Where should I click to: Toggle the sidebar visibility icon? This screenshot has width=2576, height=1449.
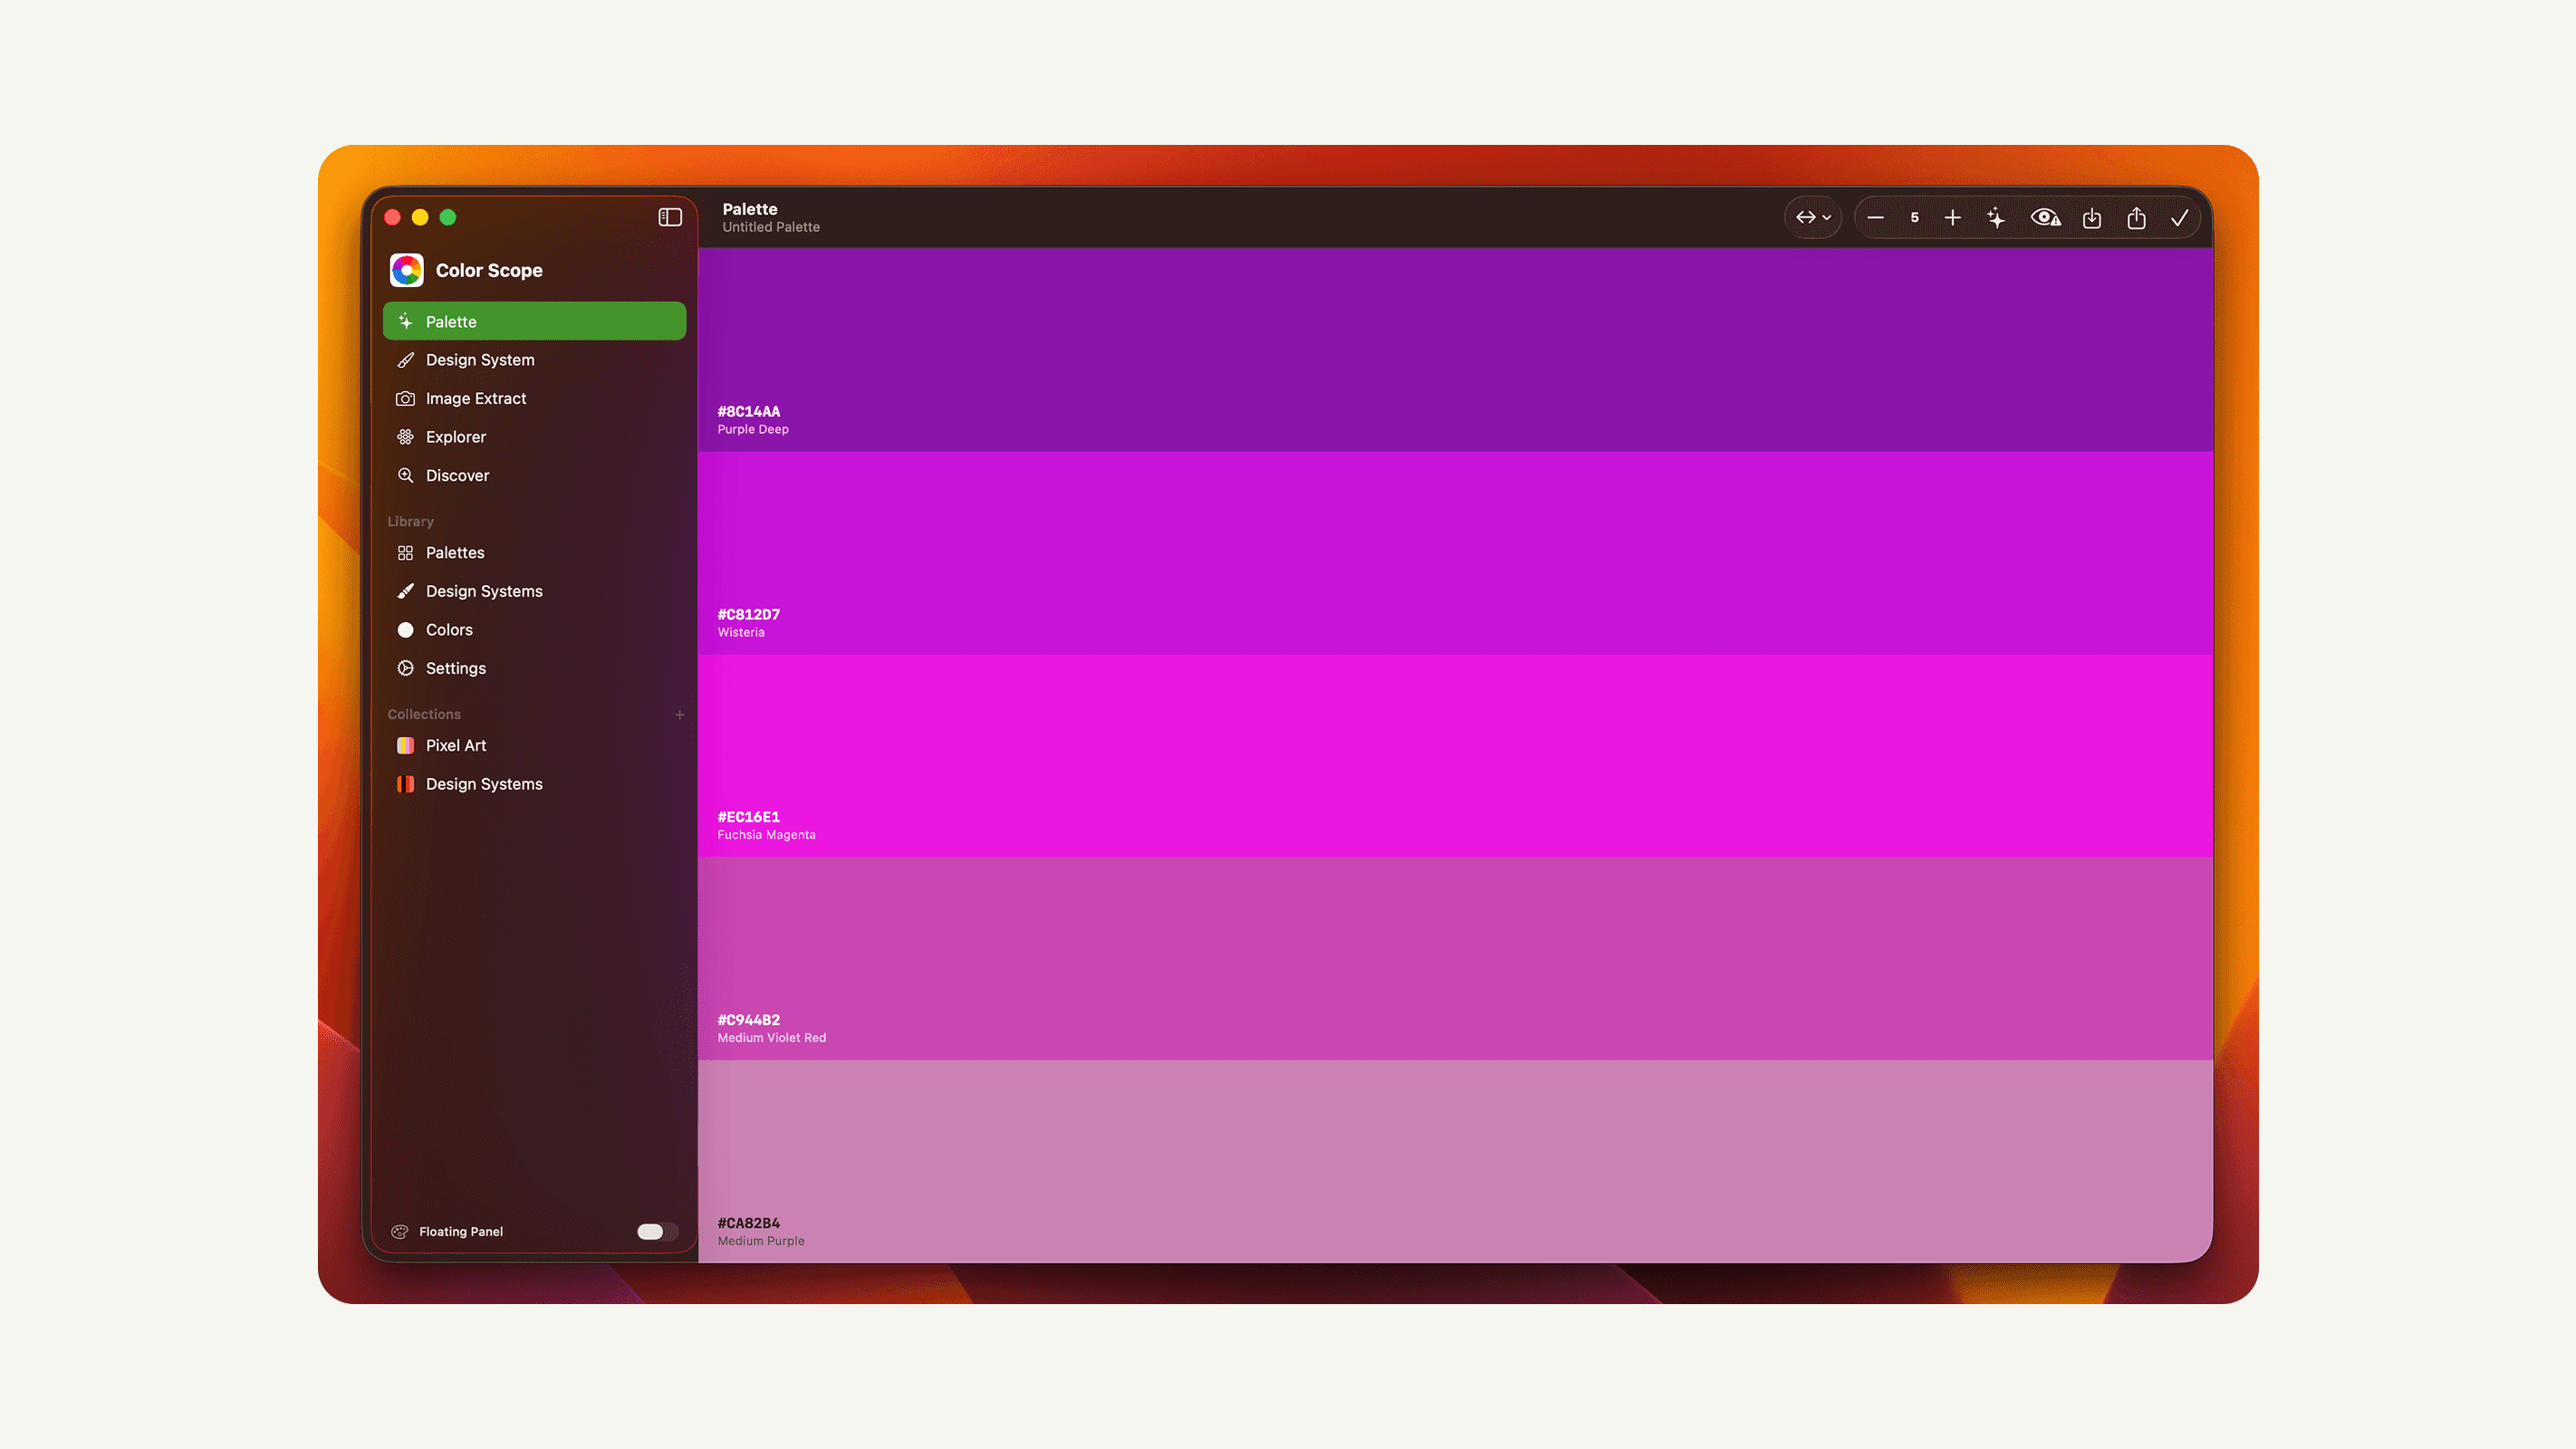(670, 217)
